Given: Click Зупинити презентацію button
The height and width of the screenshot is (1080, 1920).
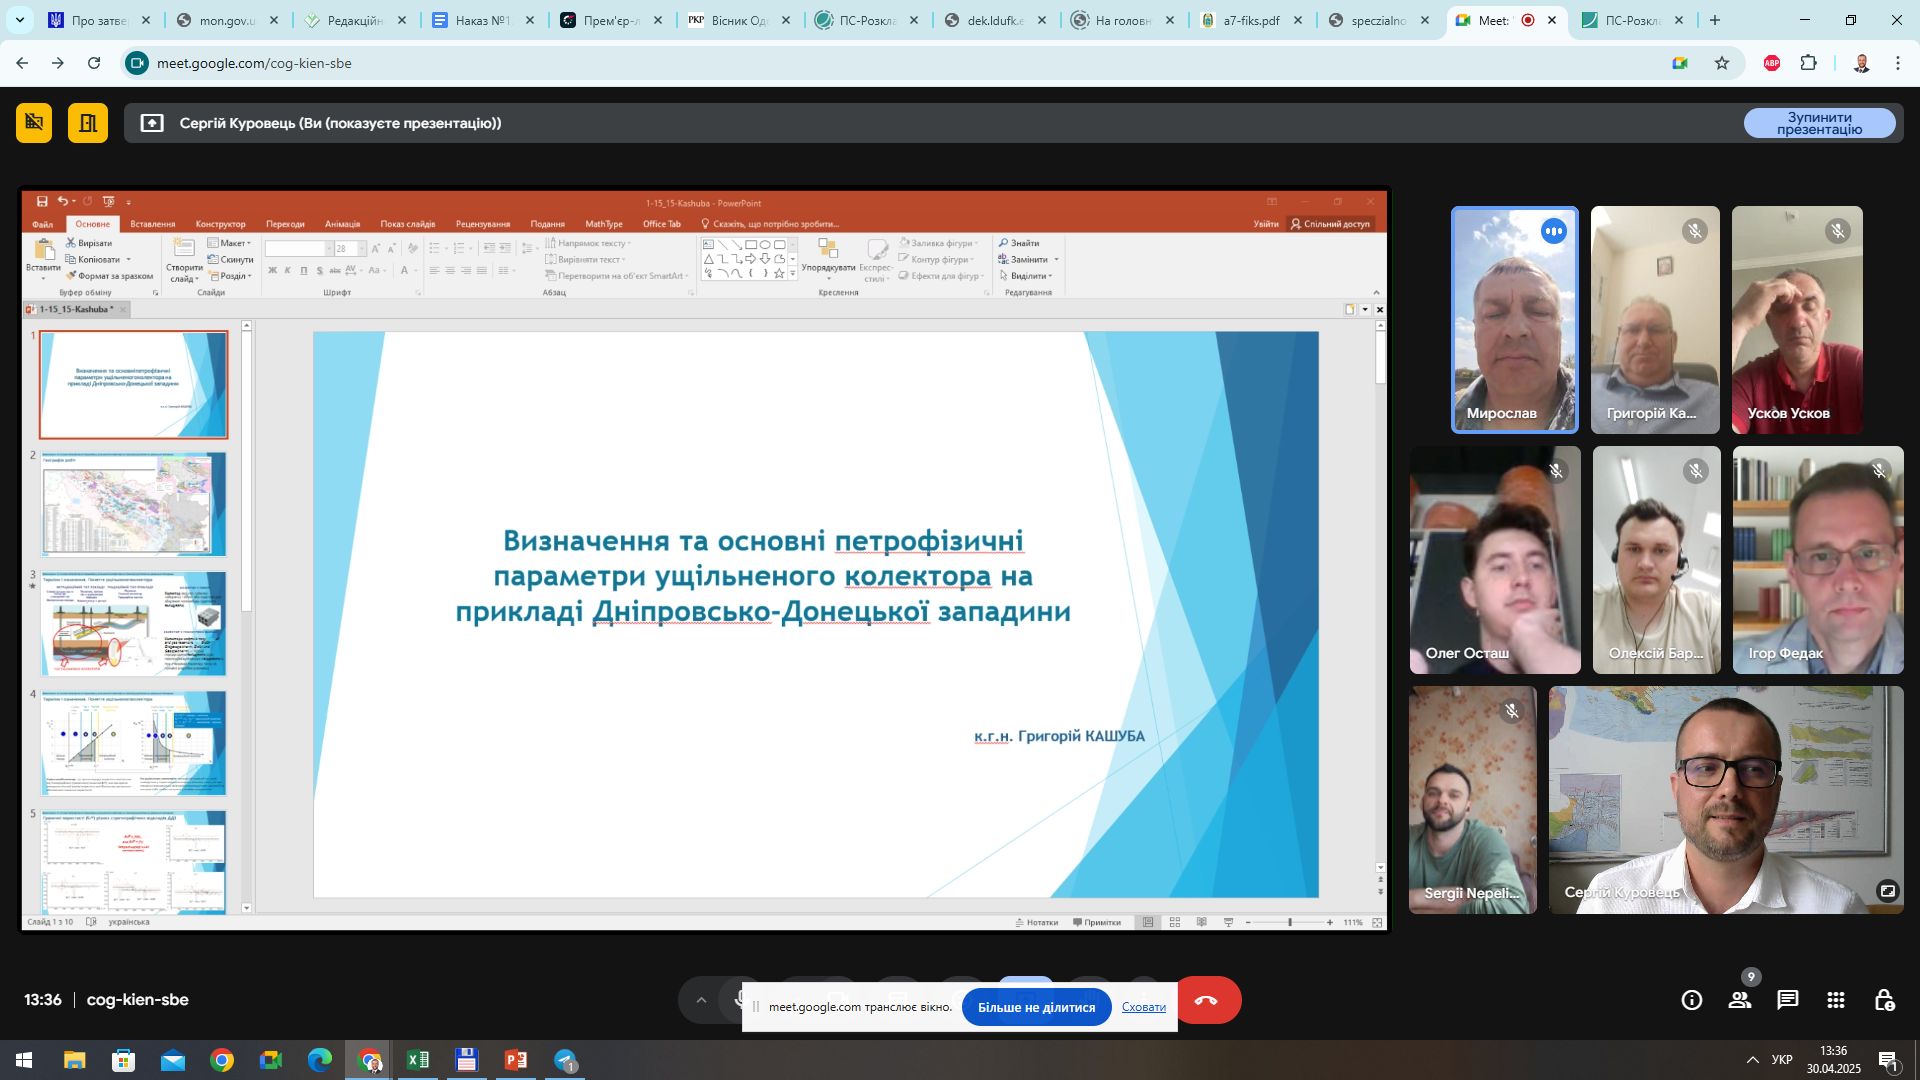Looking at the screenshot, I should coord(1819,123).
